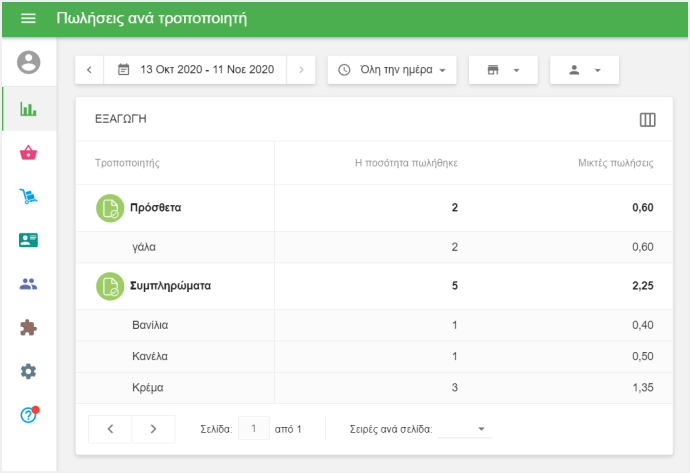Select the Συμπληρώματα modifier row
The image size is (690, 473).
pyautogui.click(x=170, y=286)
